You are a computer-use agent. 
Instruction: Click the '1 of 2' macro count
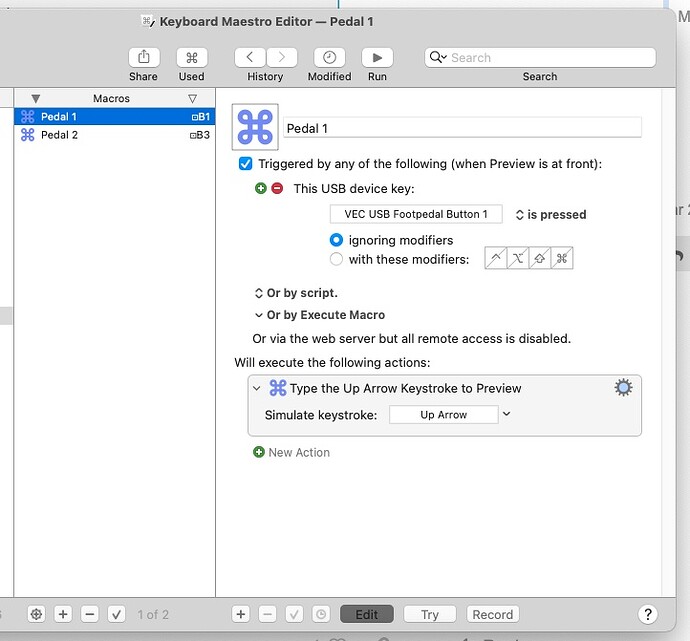[153, 615]
